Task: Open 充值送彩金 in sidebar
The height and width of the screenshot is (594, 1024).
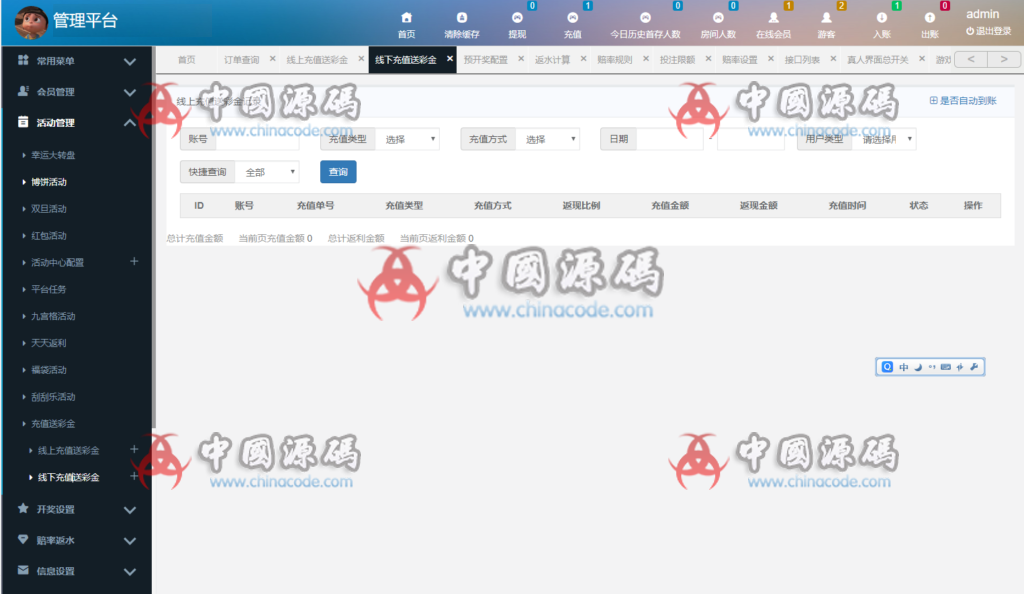Action: [x=53, y=424]
